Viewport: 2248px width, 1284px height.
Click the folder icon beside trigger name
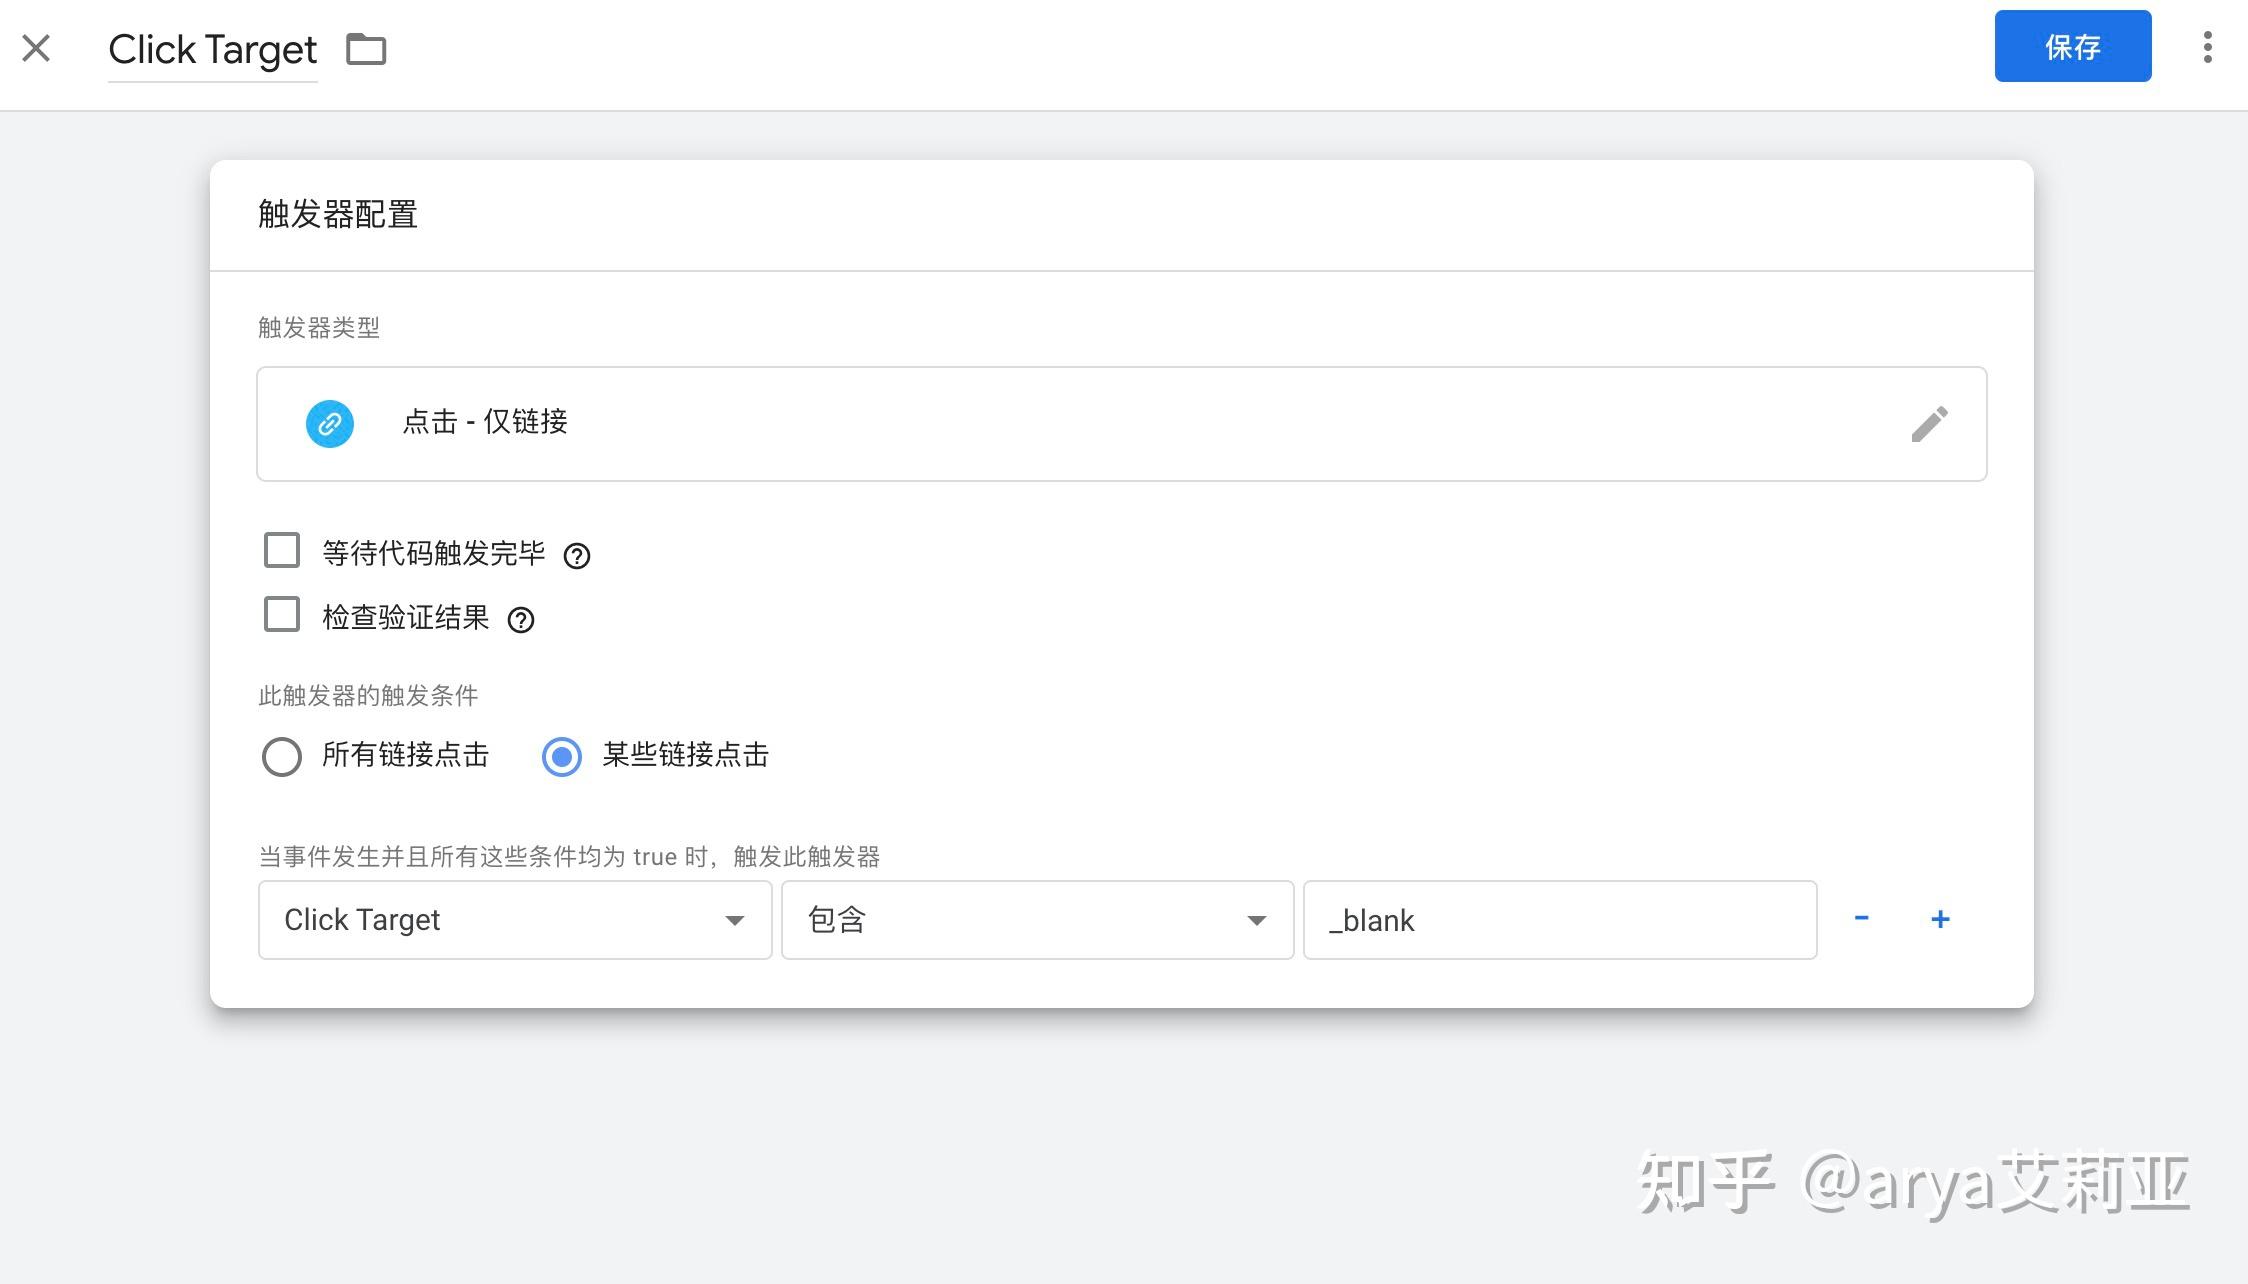point(366,49)
